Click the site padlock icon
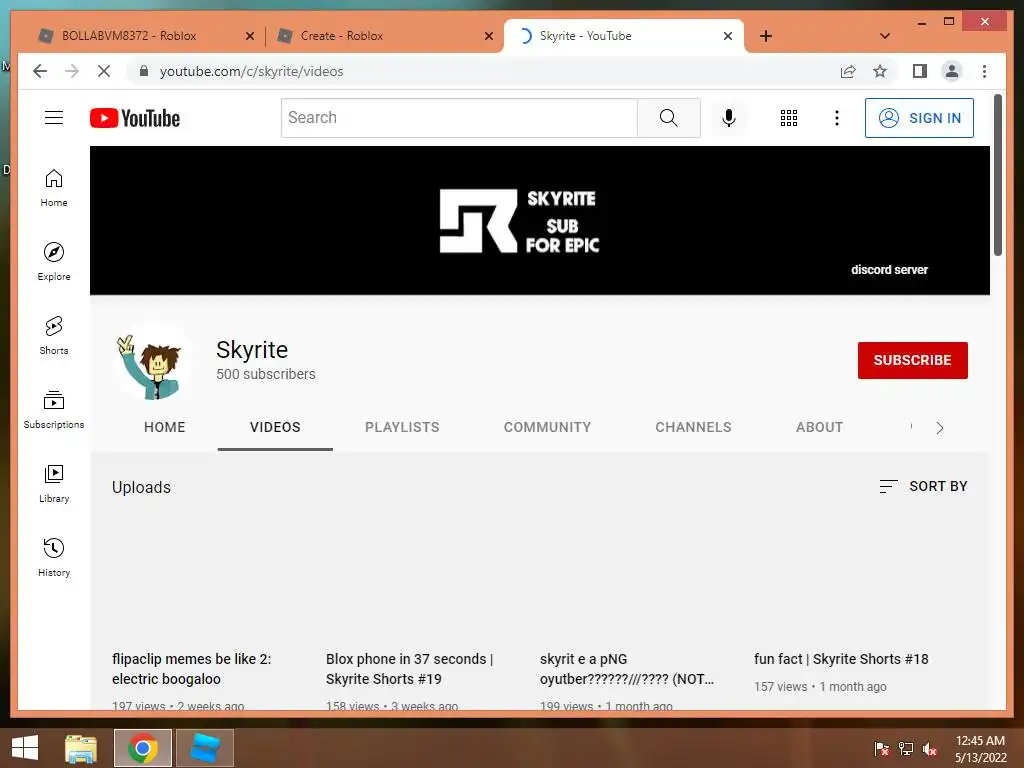The width and height of the screenshot is (1024, 768). [x=144, y=71]
